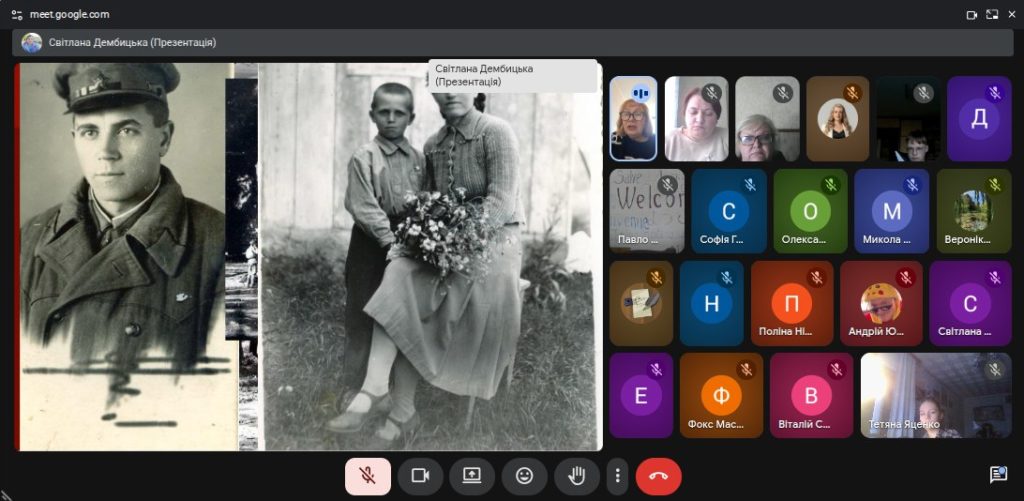Click the present screen button

point(472,476)
